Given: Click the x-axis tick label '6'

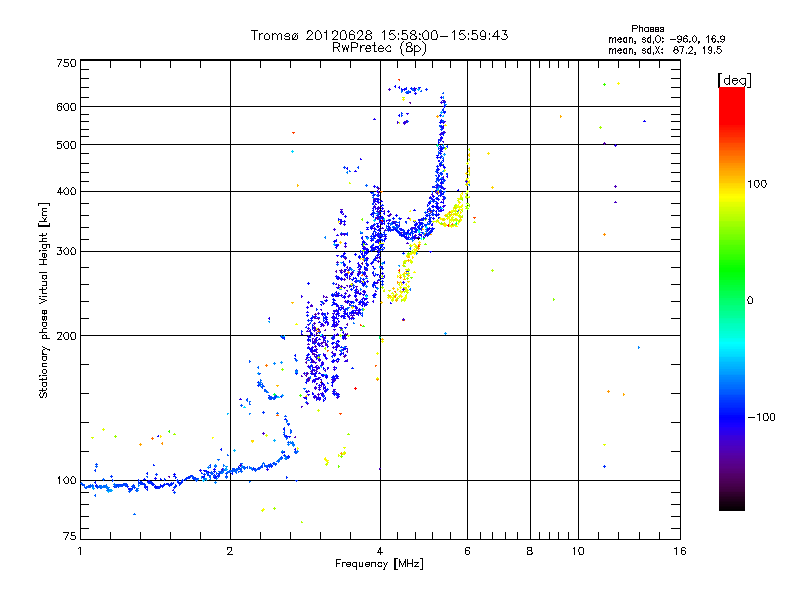Looking at the screenshot, I should pyautogui.click(x=467, y=551).
